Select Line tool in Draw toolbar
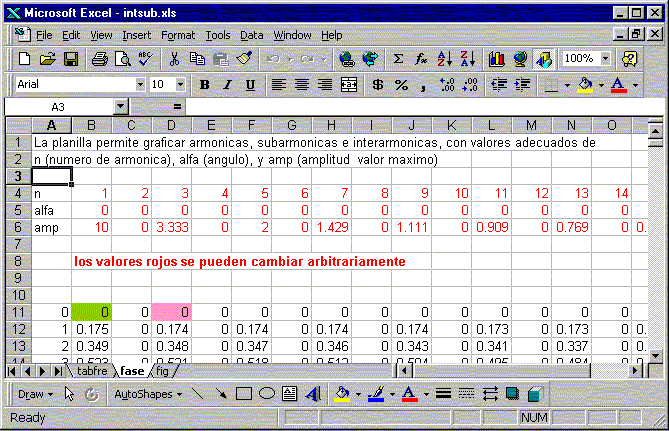Image resolution: width=669 pixels, height=431 pixels. click(x=197, y=394)
